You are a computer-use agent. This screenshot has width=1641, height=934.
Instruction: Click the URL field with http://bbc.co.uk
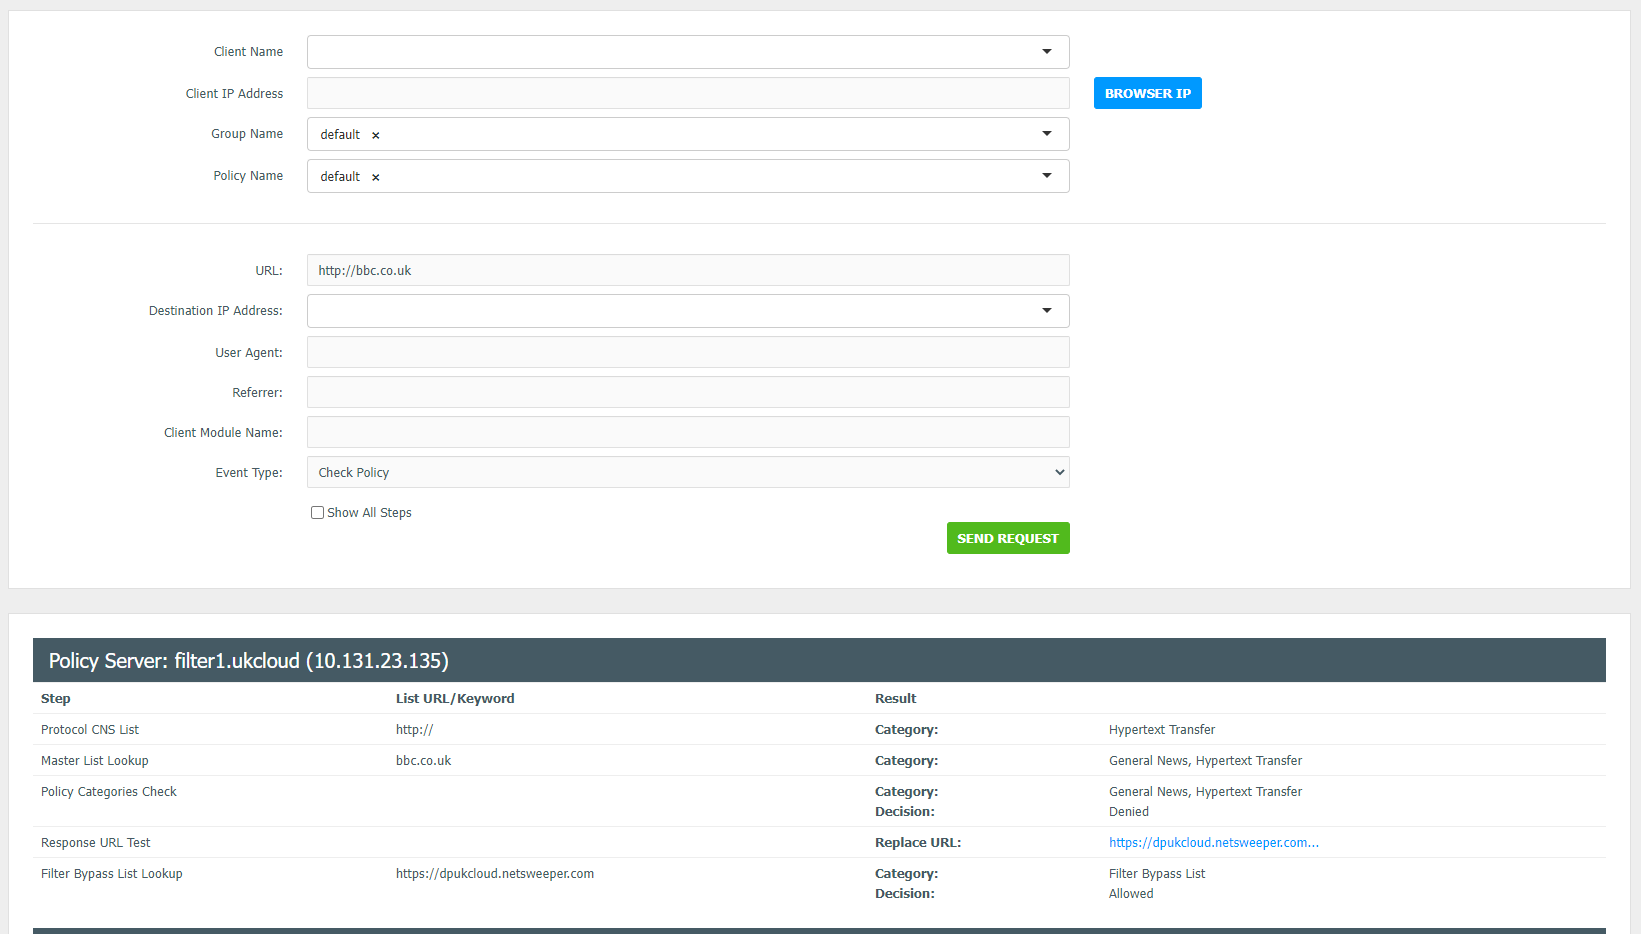coord(688,270)
